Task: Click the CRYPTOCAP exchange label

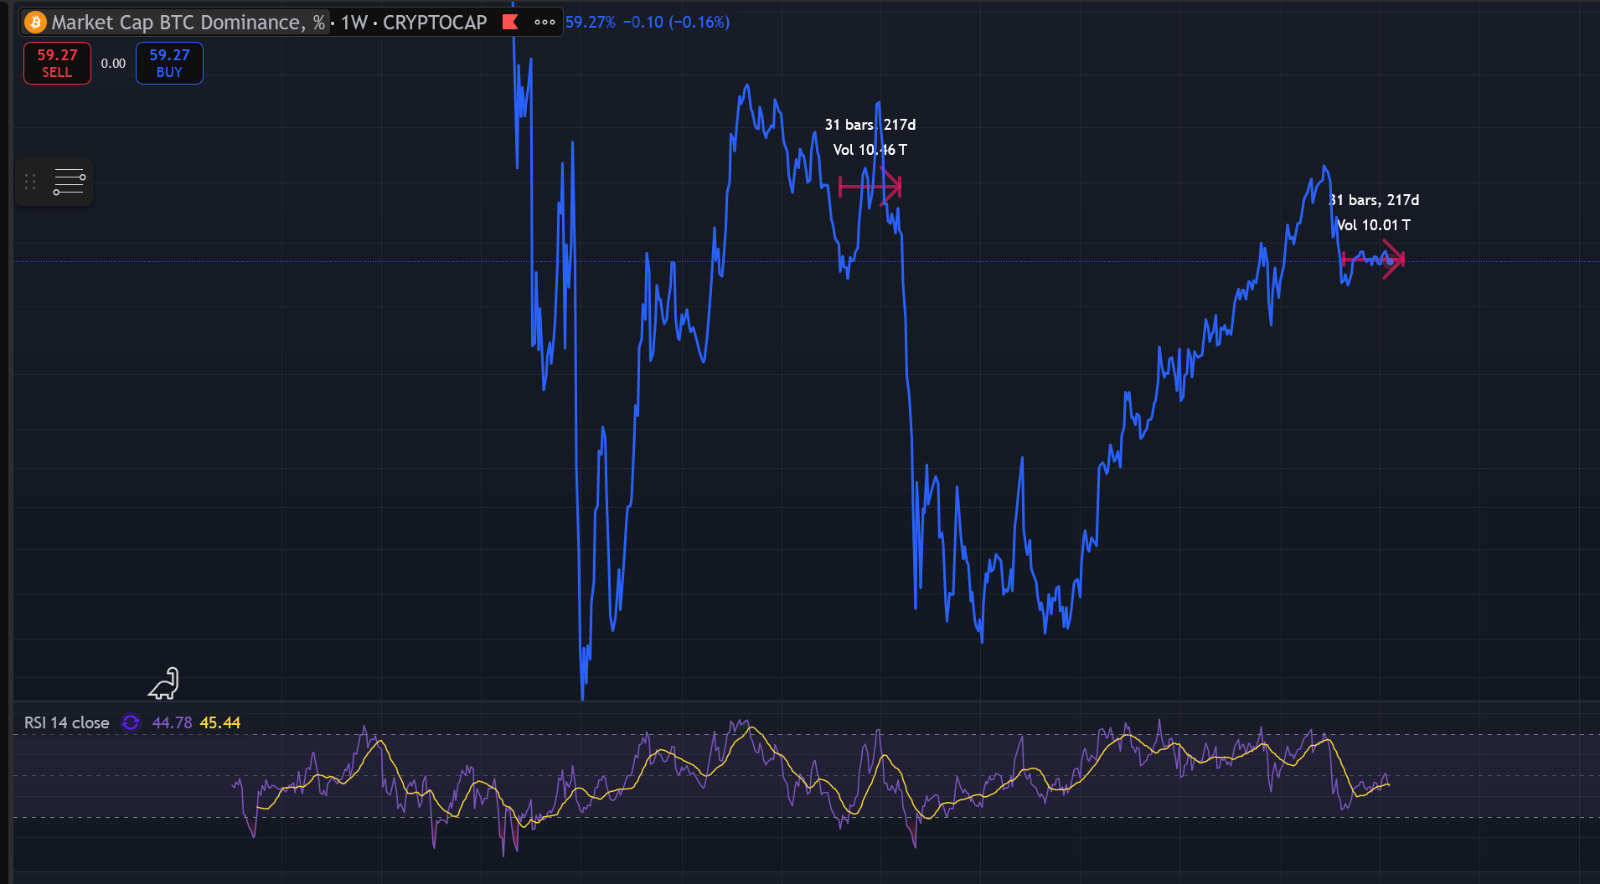Action: 435,22
